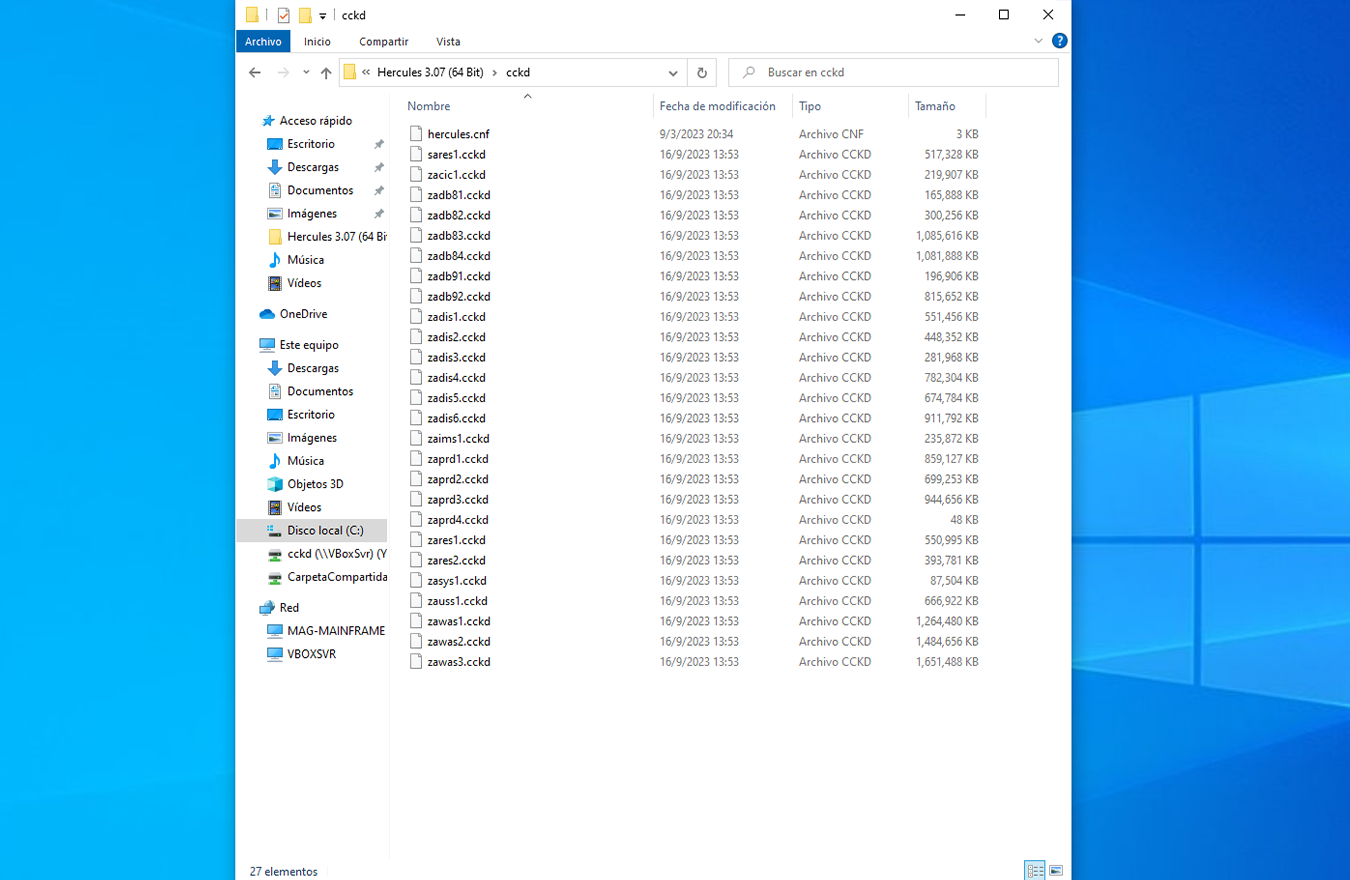1350x880 pixels.
Task: Open the Archivo menu
Action: [x=263, y=41]
